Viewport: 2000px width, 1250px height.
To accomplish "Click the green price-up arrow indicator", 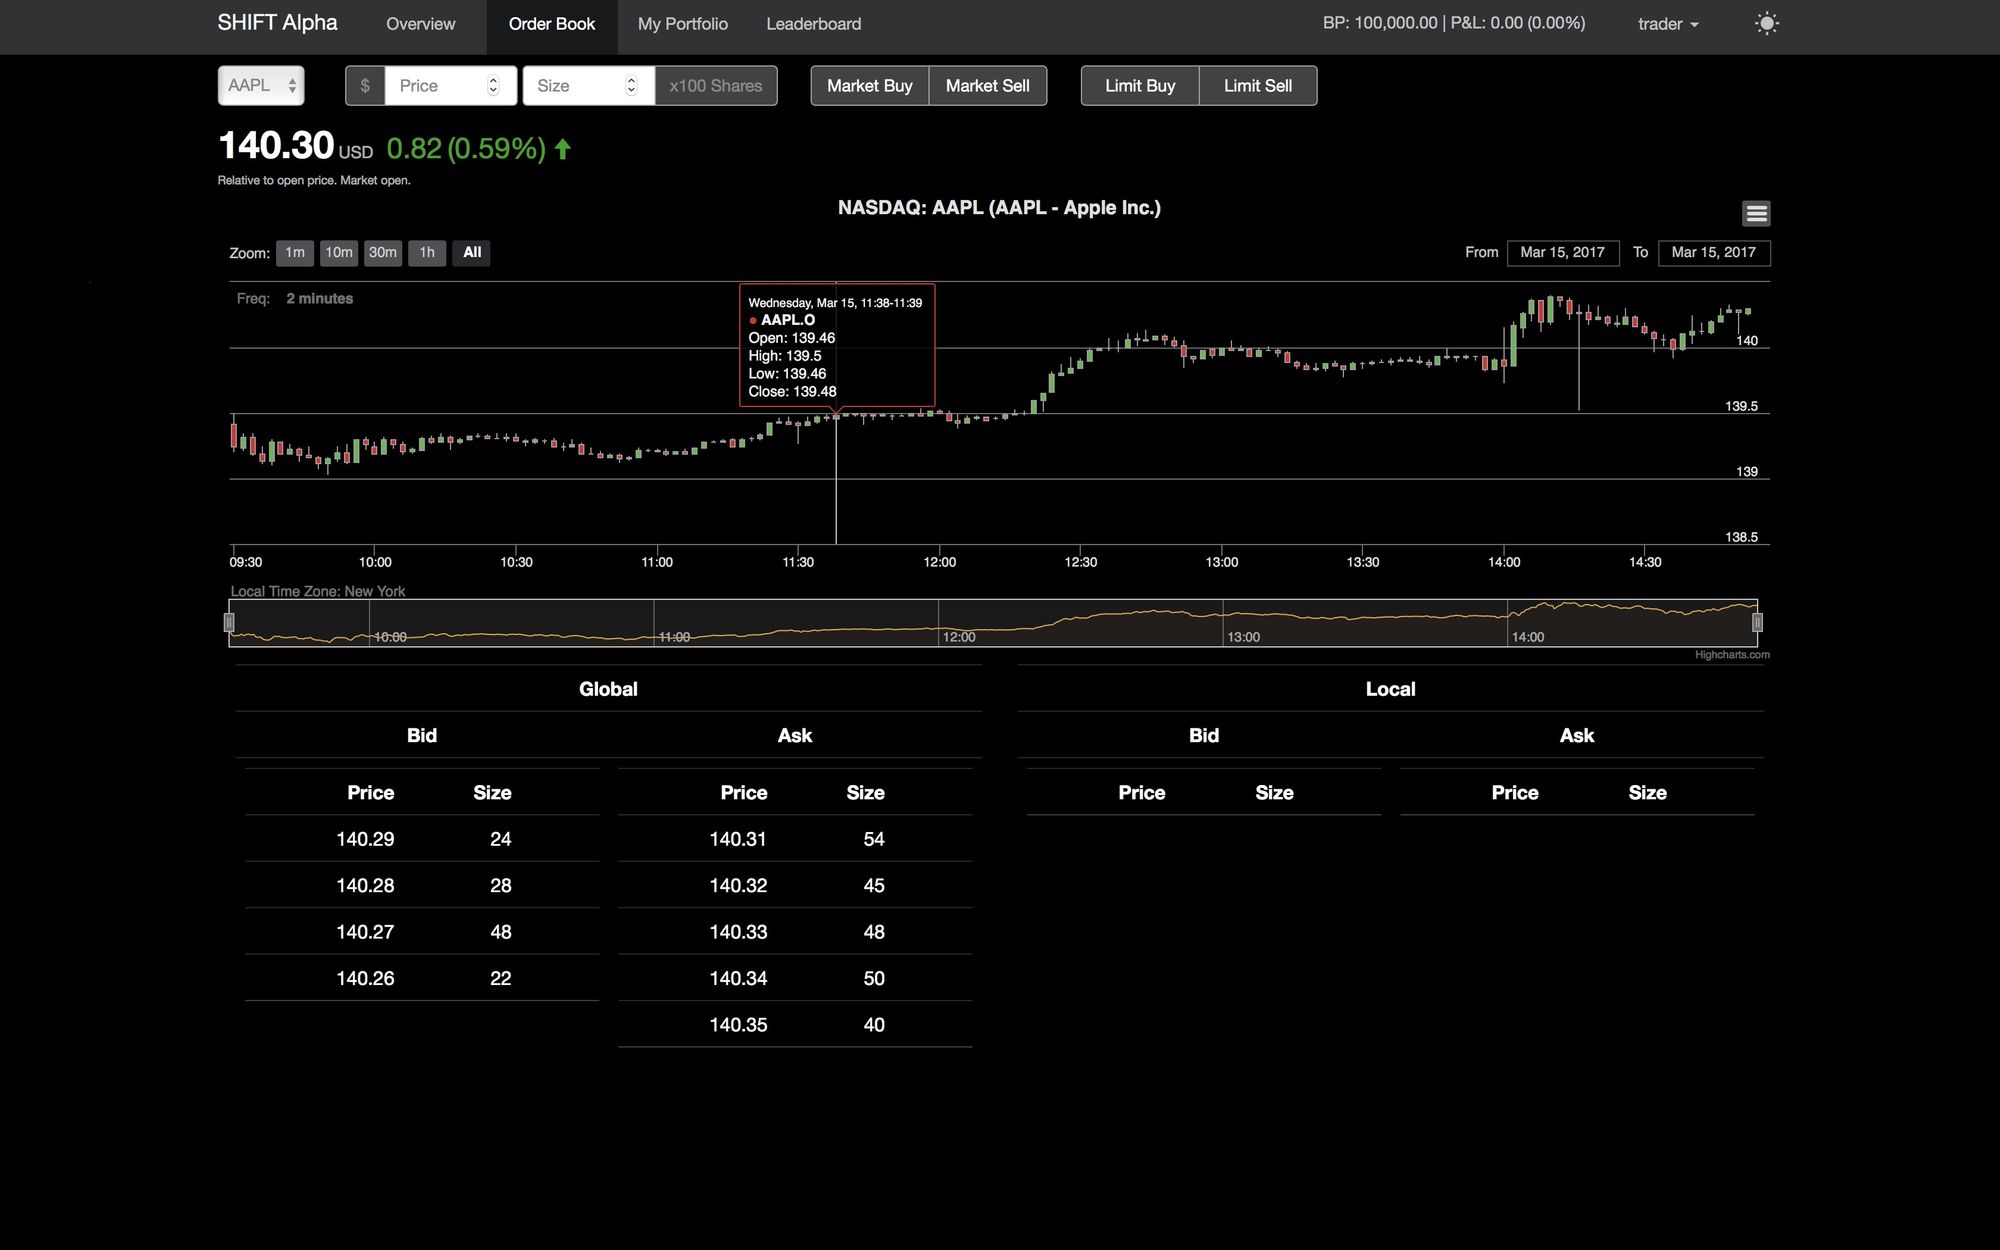I will (x=563, y=149).
